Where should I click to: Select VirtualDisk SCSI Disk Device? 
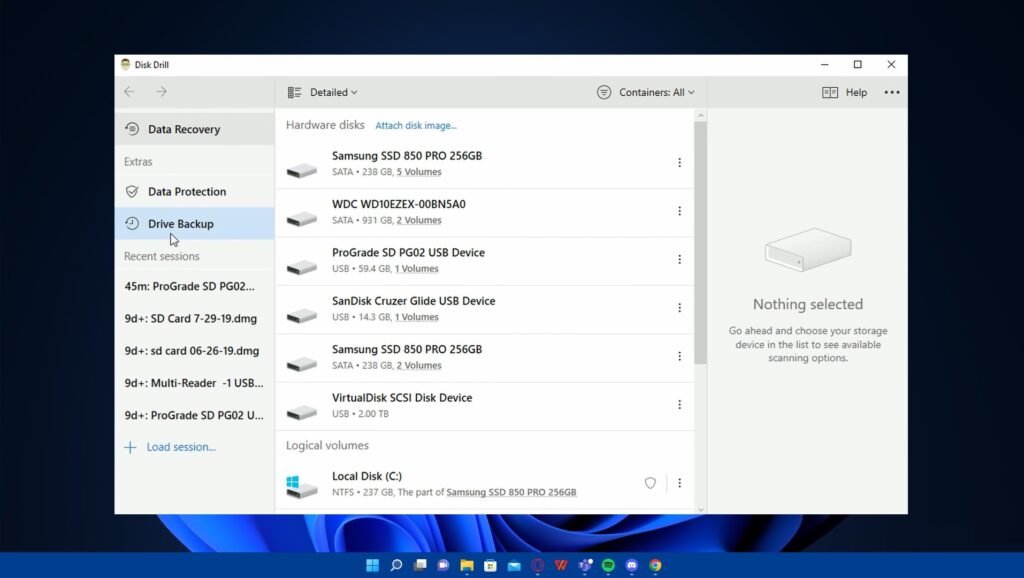pos(485,406)
